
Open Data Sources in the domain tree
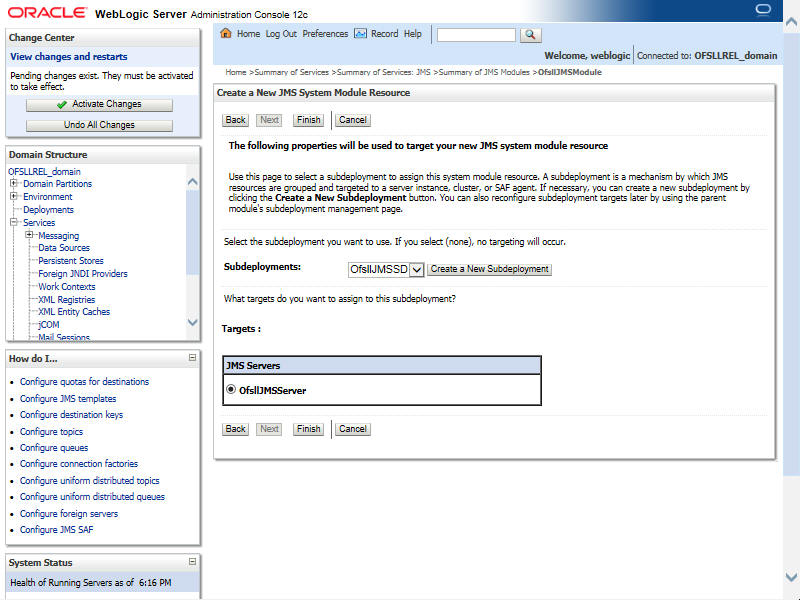(64, 247)
